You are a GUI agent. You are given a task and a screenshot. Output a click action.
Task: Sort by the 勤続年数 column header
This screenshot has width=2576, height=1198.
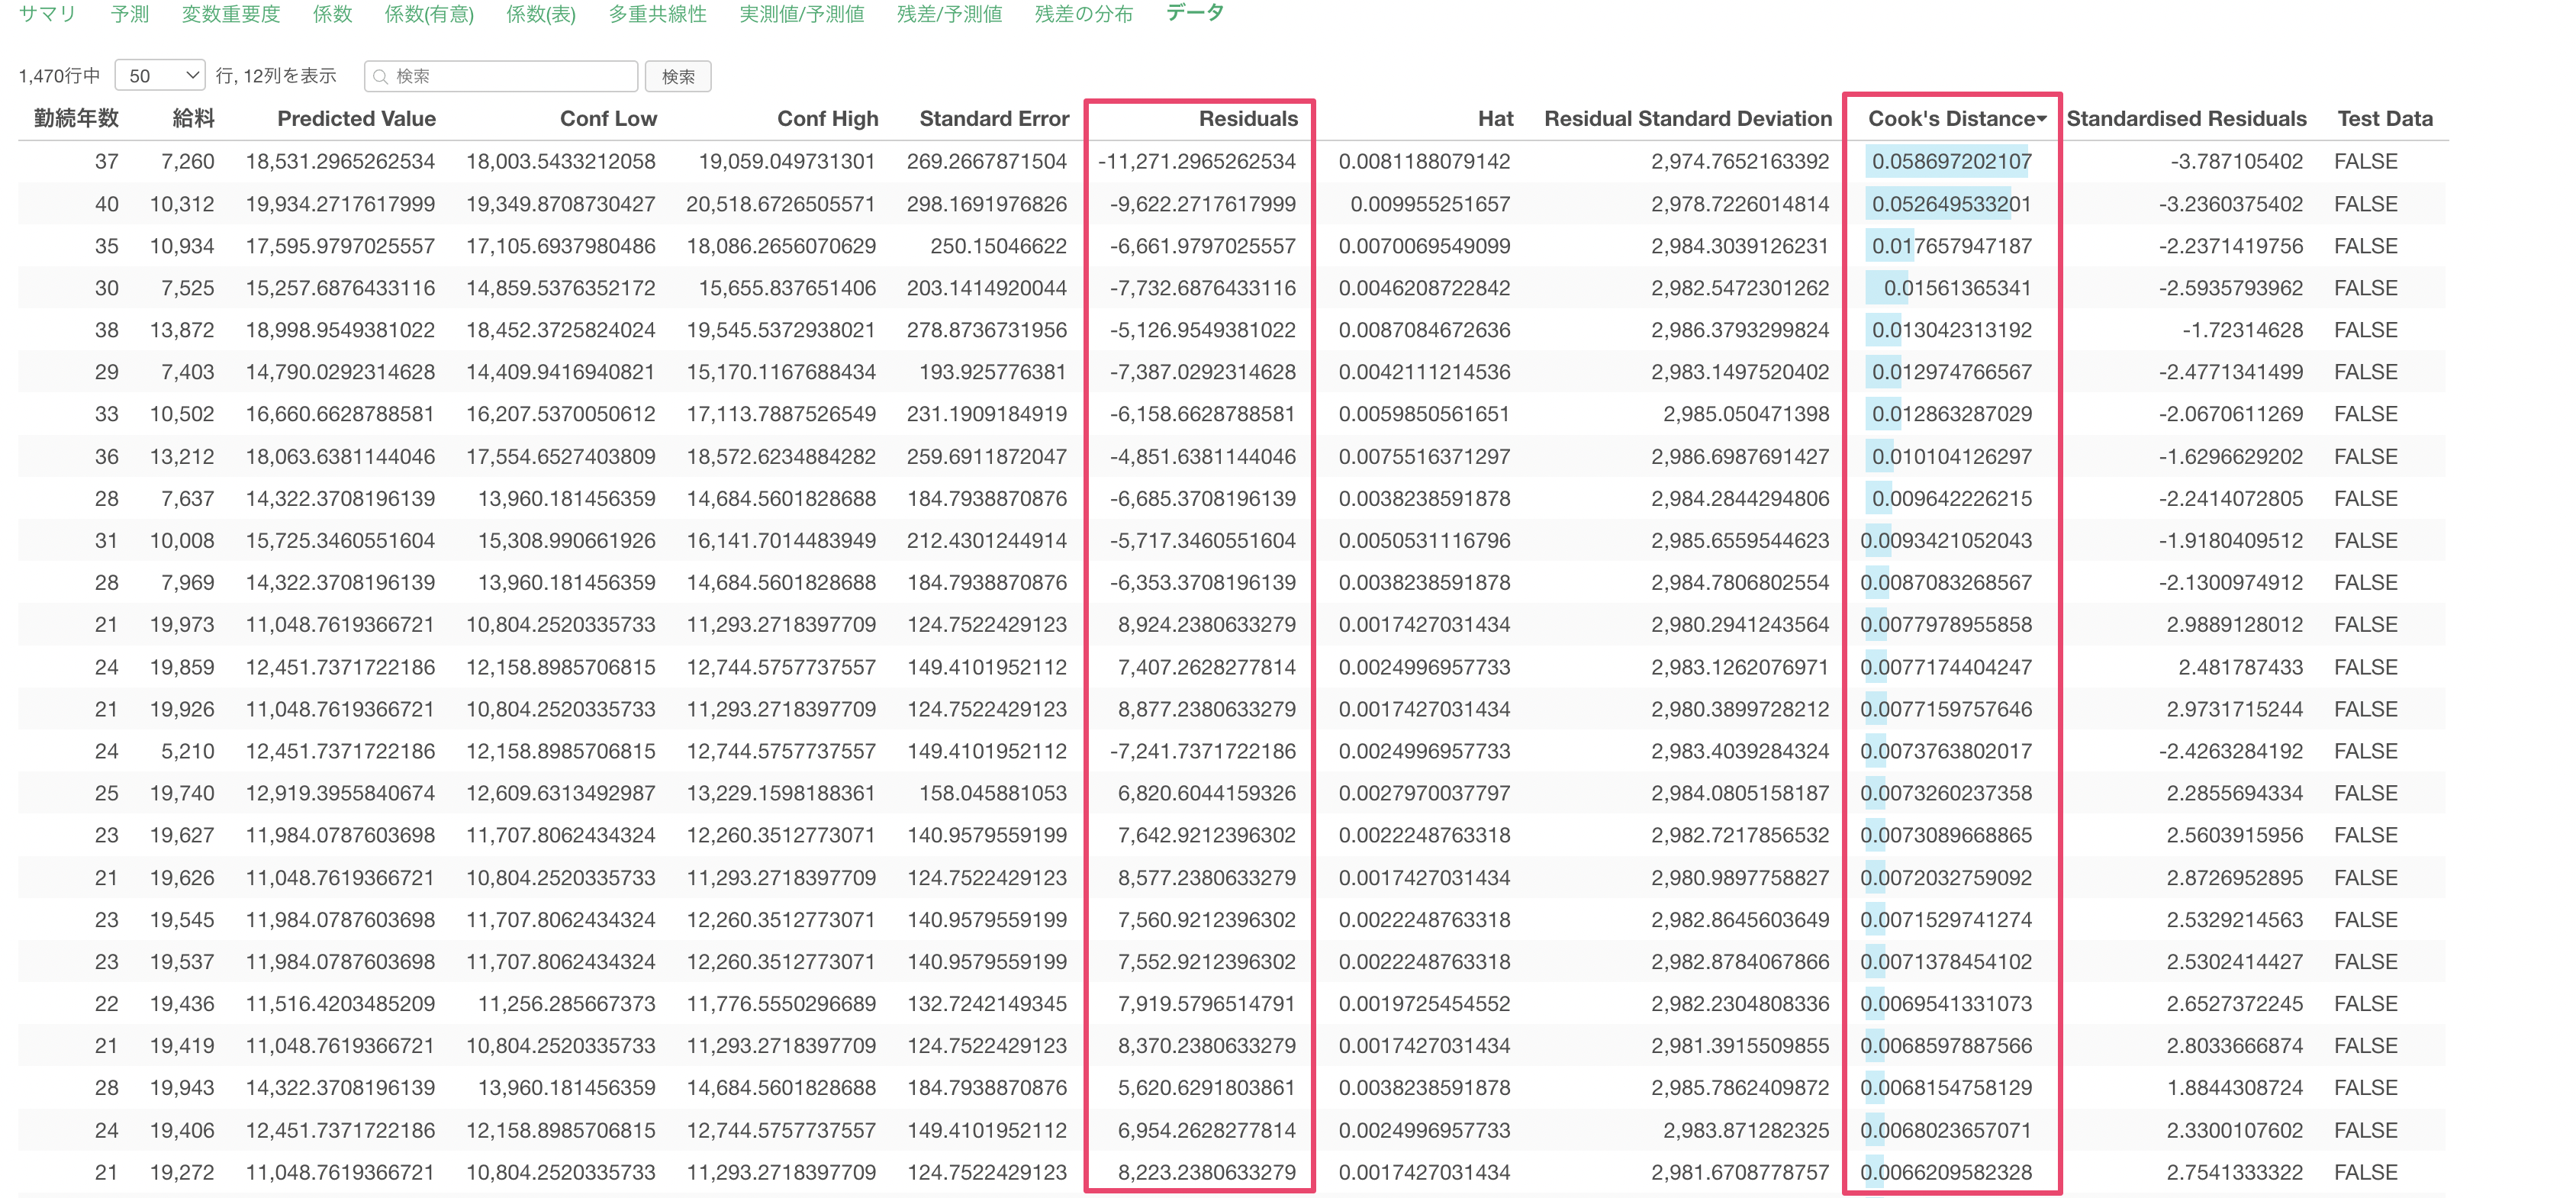tap(76, 118)
